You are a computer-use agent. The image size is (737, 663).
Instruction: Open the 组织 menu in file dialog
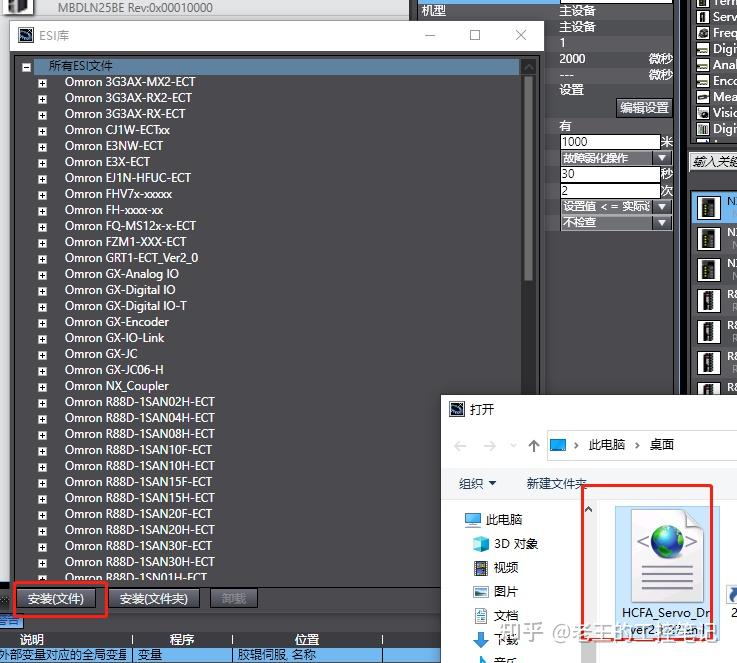point(478,484)
